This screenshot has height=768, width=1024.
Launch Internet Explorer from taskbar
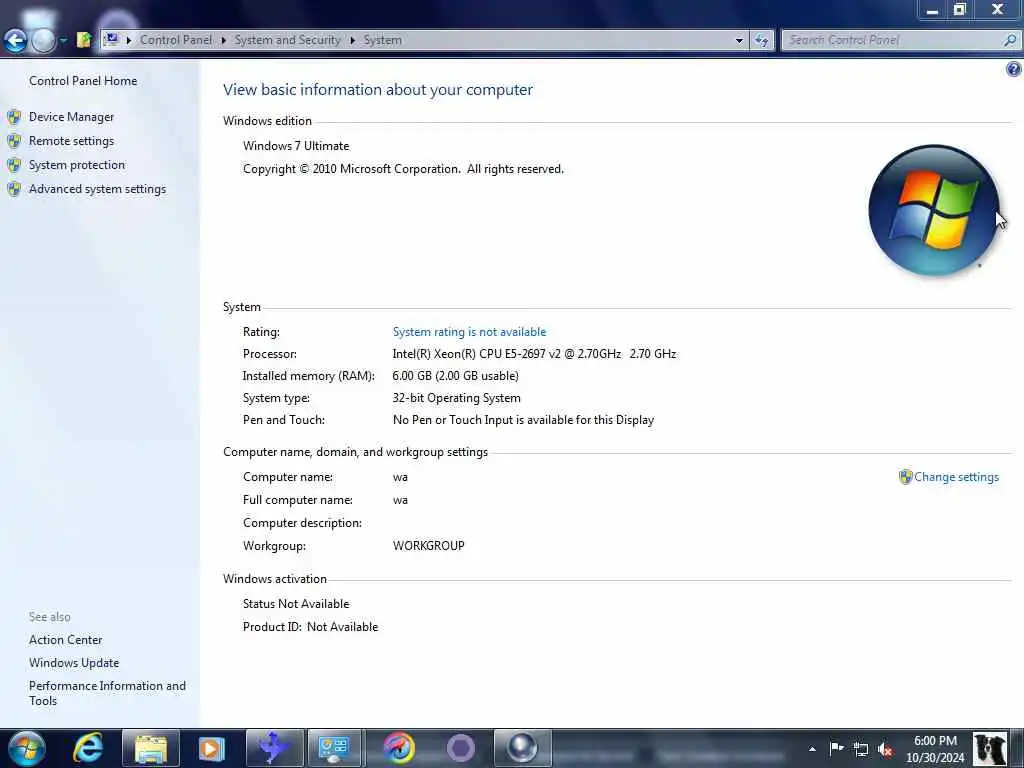tap(88, 748)
